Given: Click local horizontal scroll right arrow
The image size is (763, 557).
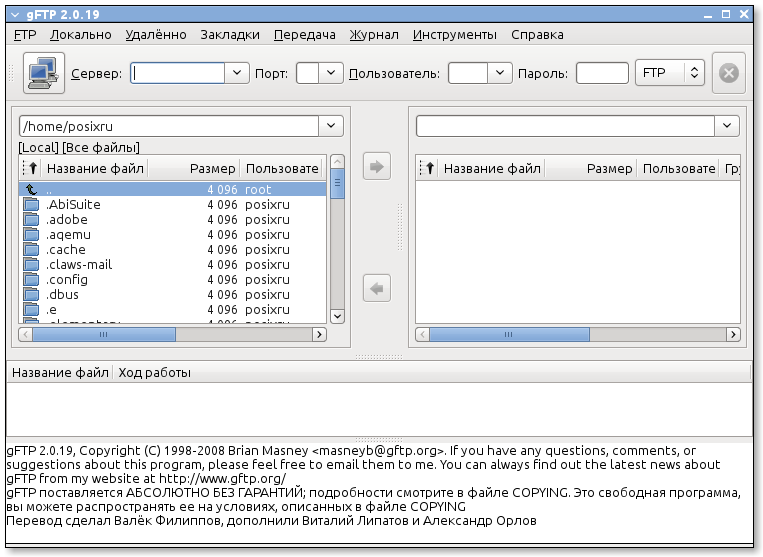Looking at the screenshot, I should [x=319, y=334].
